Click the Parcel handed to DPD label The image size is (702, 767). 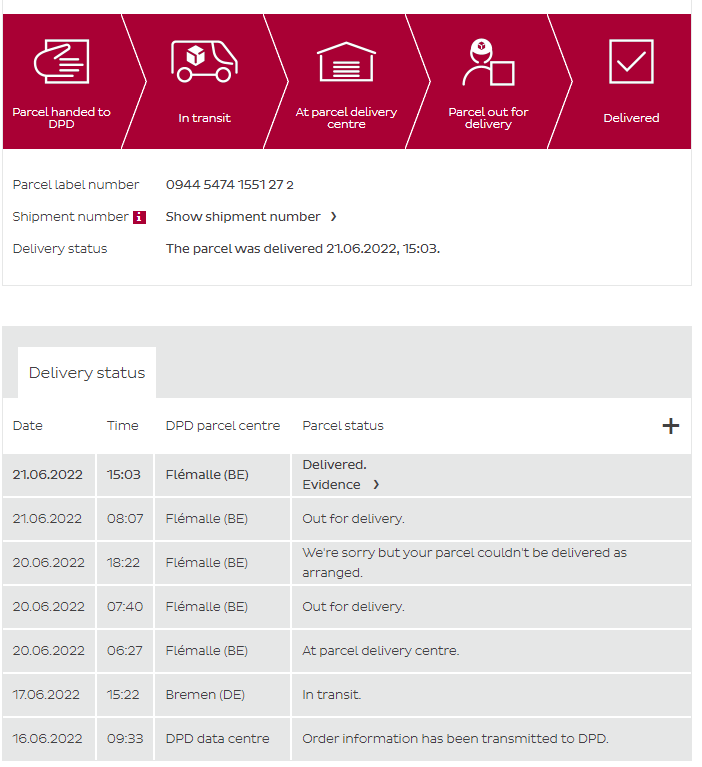[61, 118]
